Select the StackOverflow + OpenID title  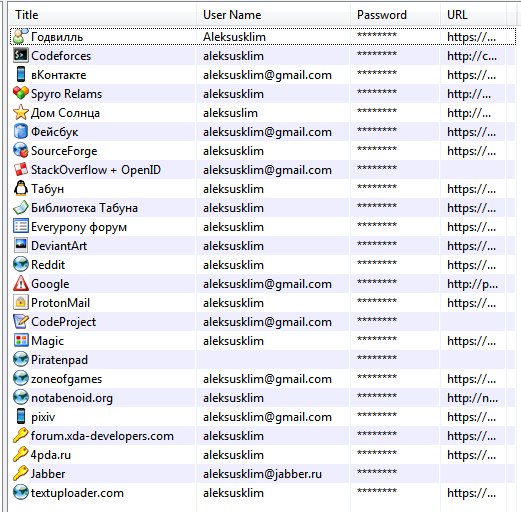tap(96, 170)
